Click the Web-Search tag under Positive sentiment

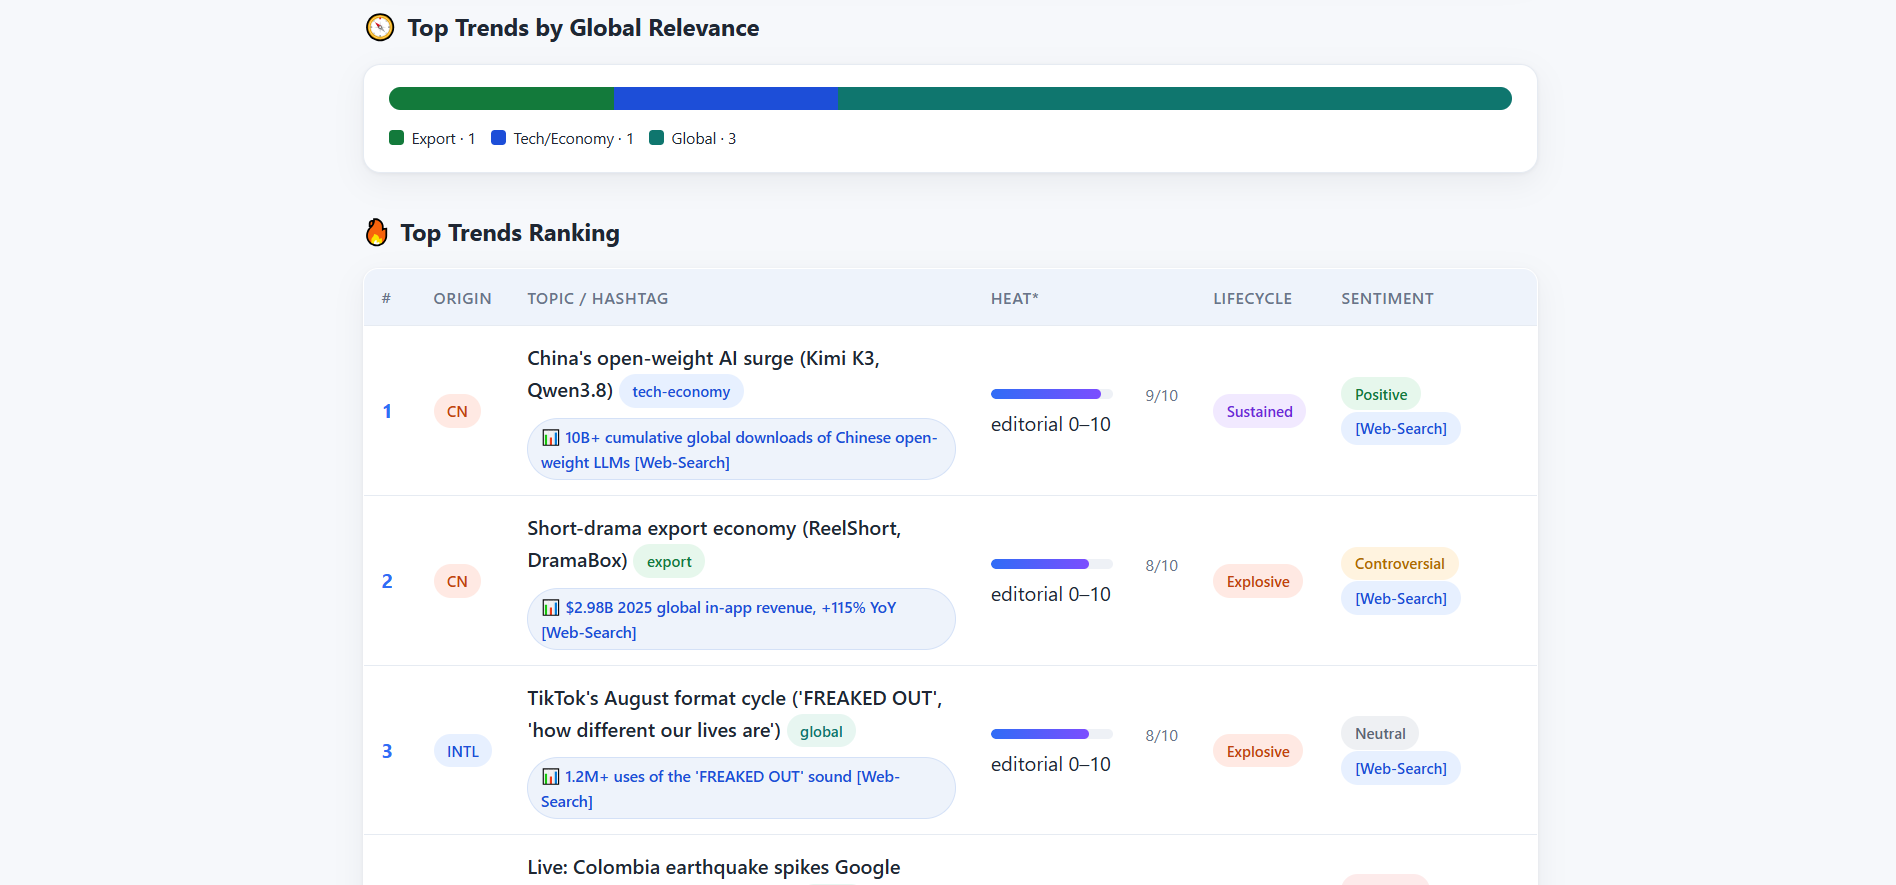pos(1401,428)
